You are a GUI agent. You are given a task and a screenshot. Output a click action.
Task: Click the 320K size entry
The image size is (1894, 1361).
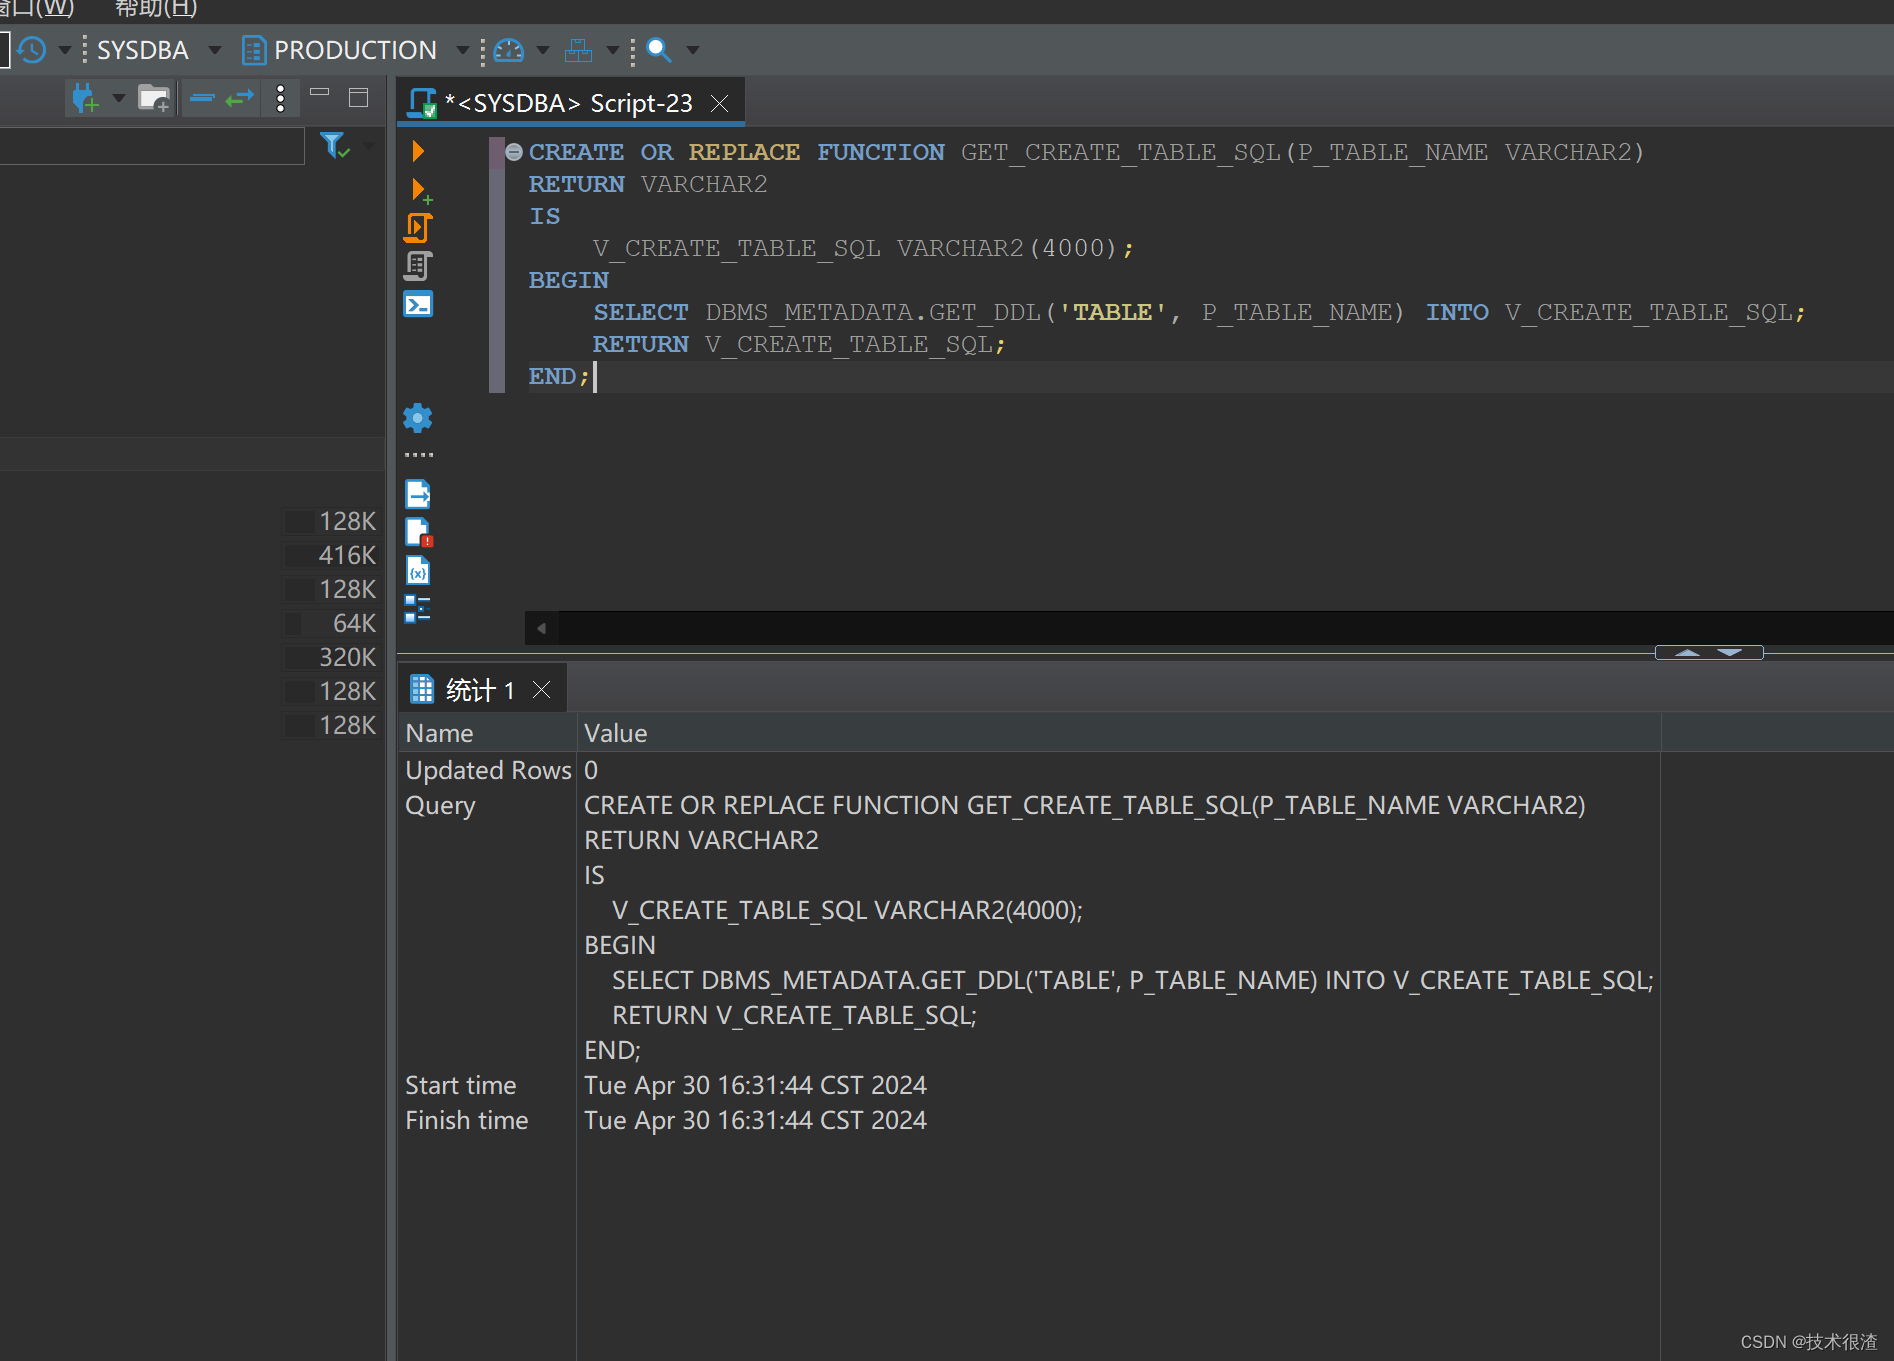pos(347,657)
